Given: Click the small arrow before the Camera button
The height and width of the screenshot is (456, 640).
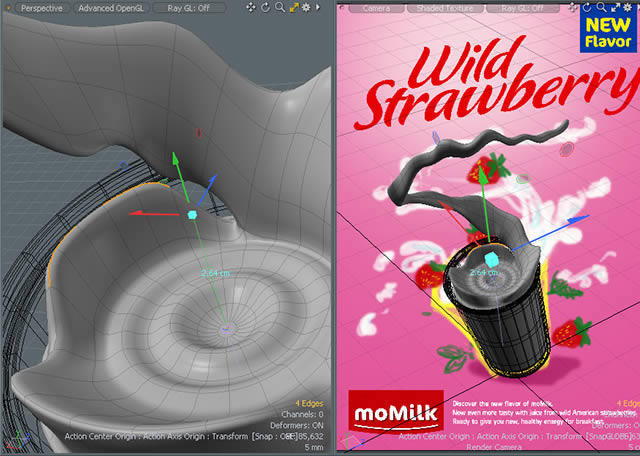Looking at the screenshot, I should pos(342,7).
